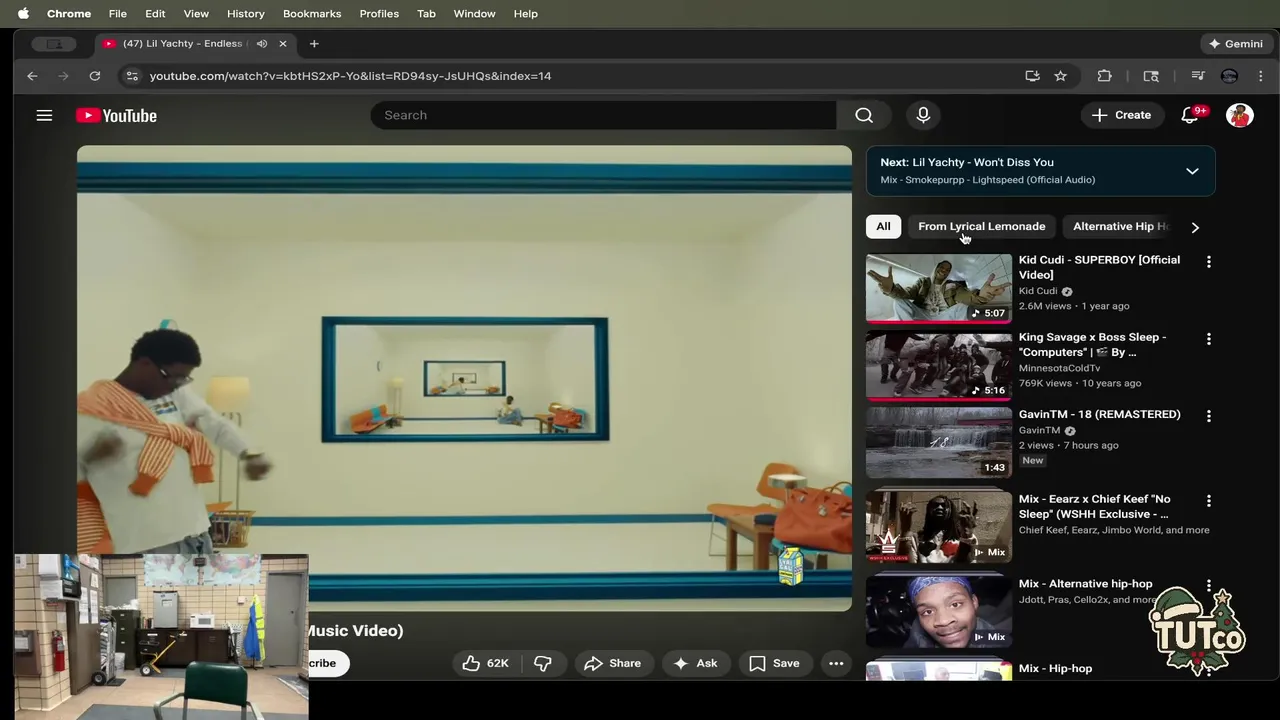Image resolution: width=1280 pixels, height=720 pixels.
Task: Open options menu for GavinTM 18 video
Action: 1208,416
